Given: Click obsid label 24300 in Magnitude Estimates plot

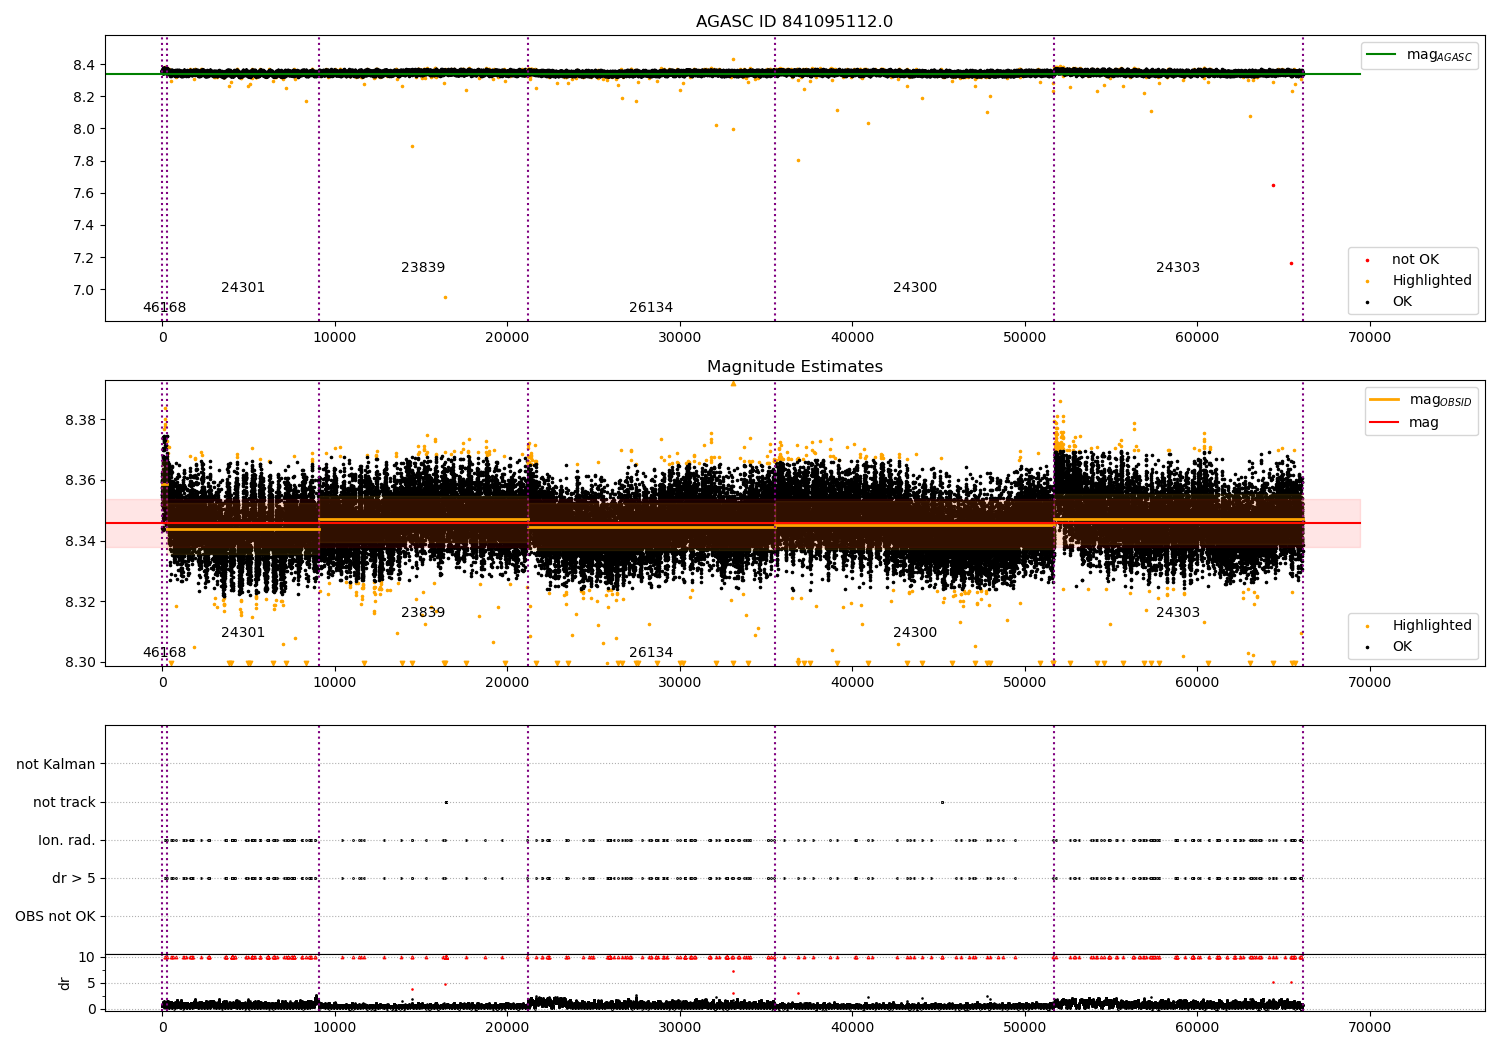Looking at the screenshot, I should (x=915, y=633).
